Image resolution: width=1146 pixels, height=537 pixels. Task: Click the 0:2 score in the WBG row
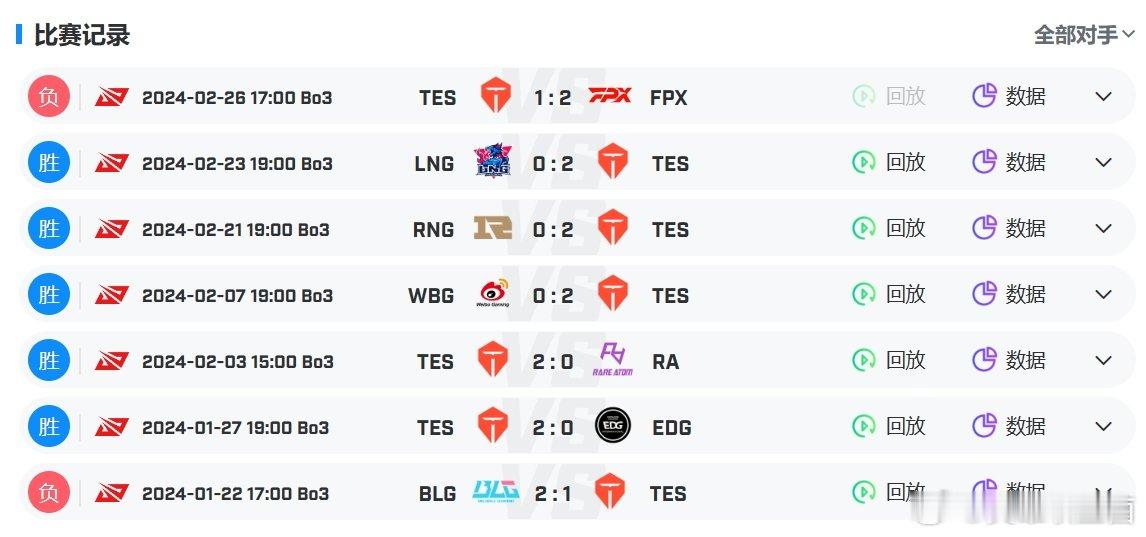[553, 295]
